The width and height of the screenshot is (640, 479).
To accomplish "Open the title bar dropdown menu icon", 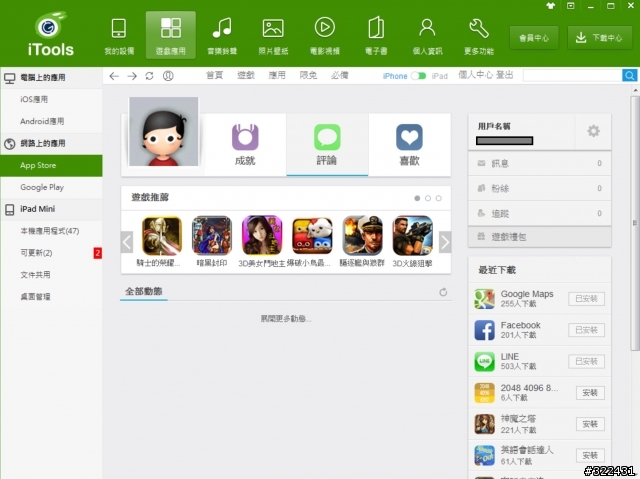I will point(571,6).
